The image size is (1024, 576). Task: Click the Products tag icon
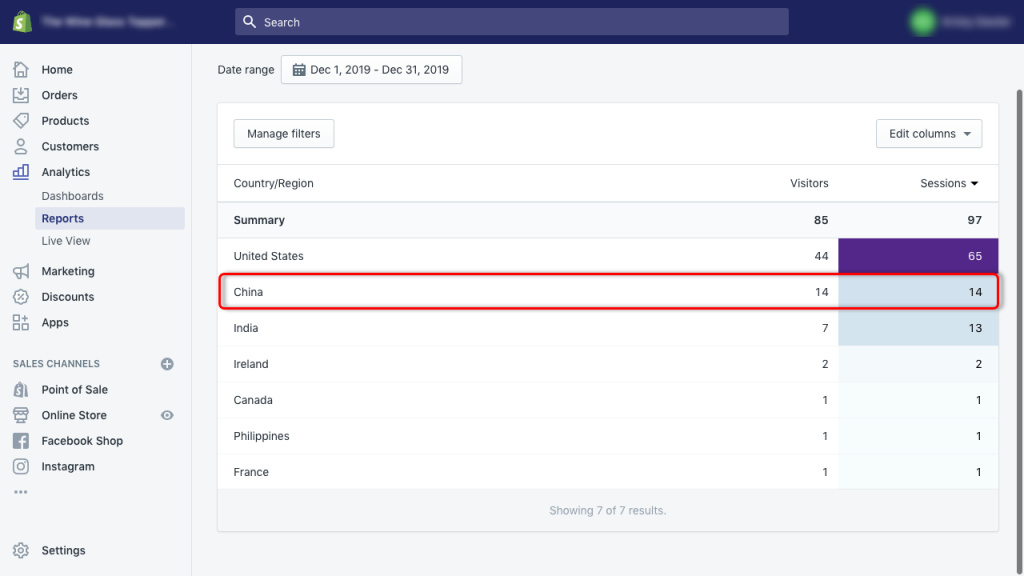[21, 120]
